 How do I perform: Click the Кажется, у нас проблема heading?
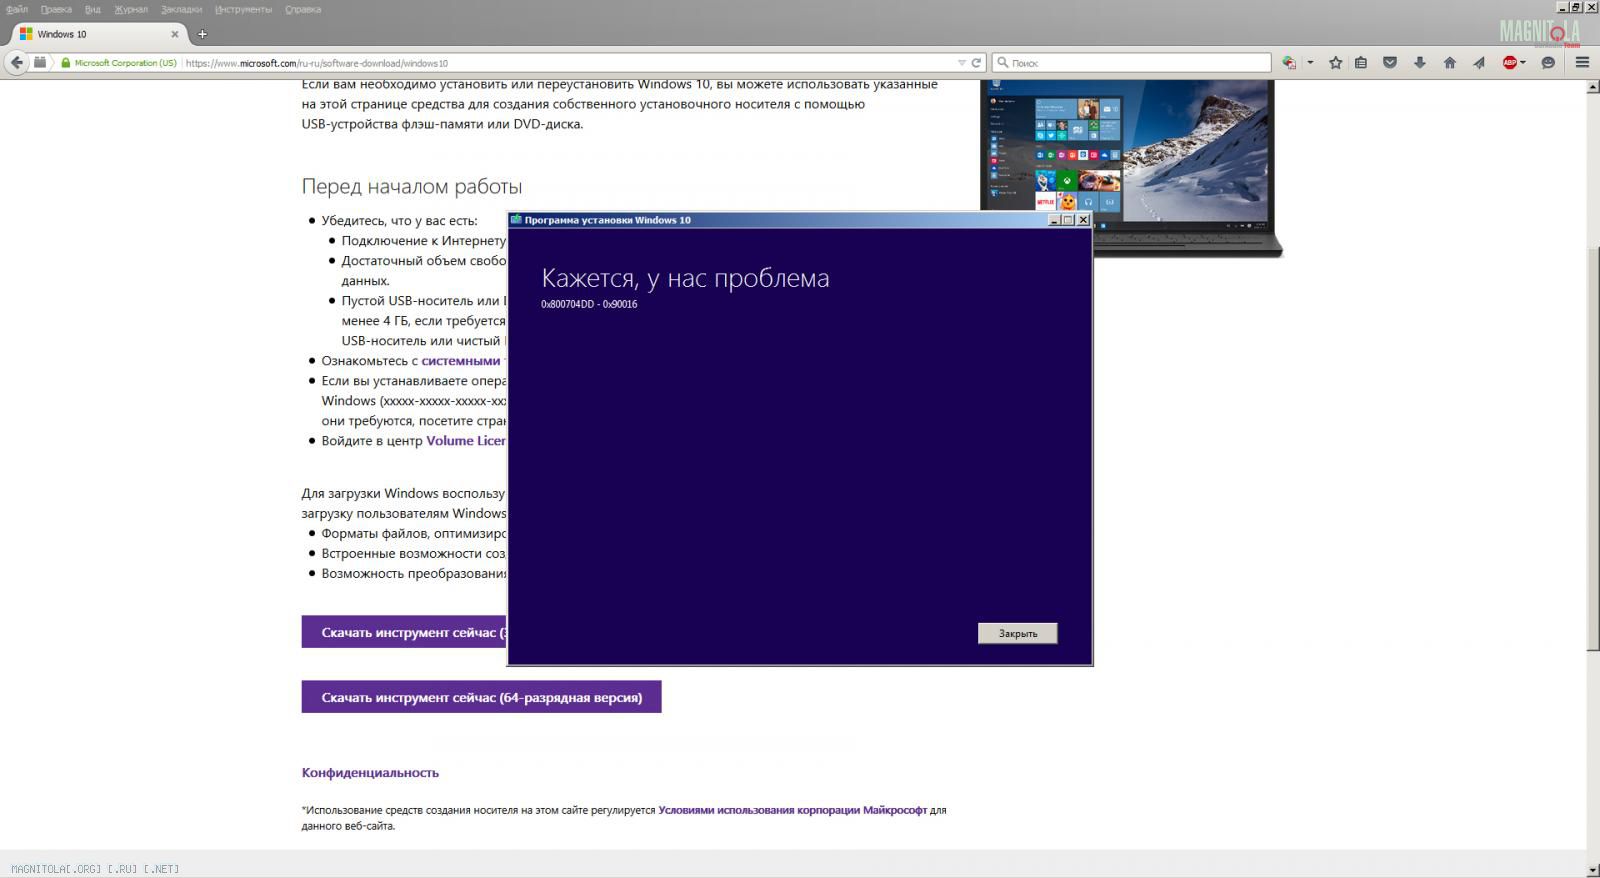685,278
